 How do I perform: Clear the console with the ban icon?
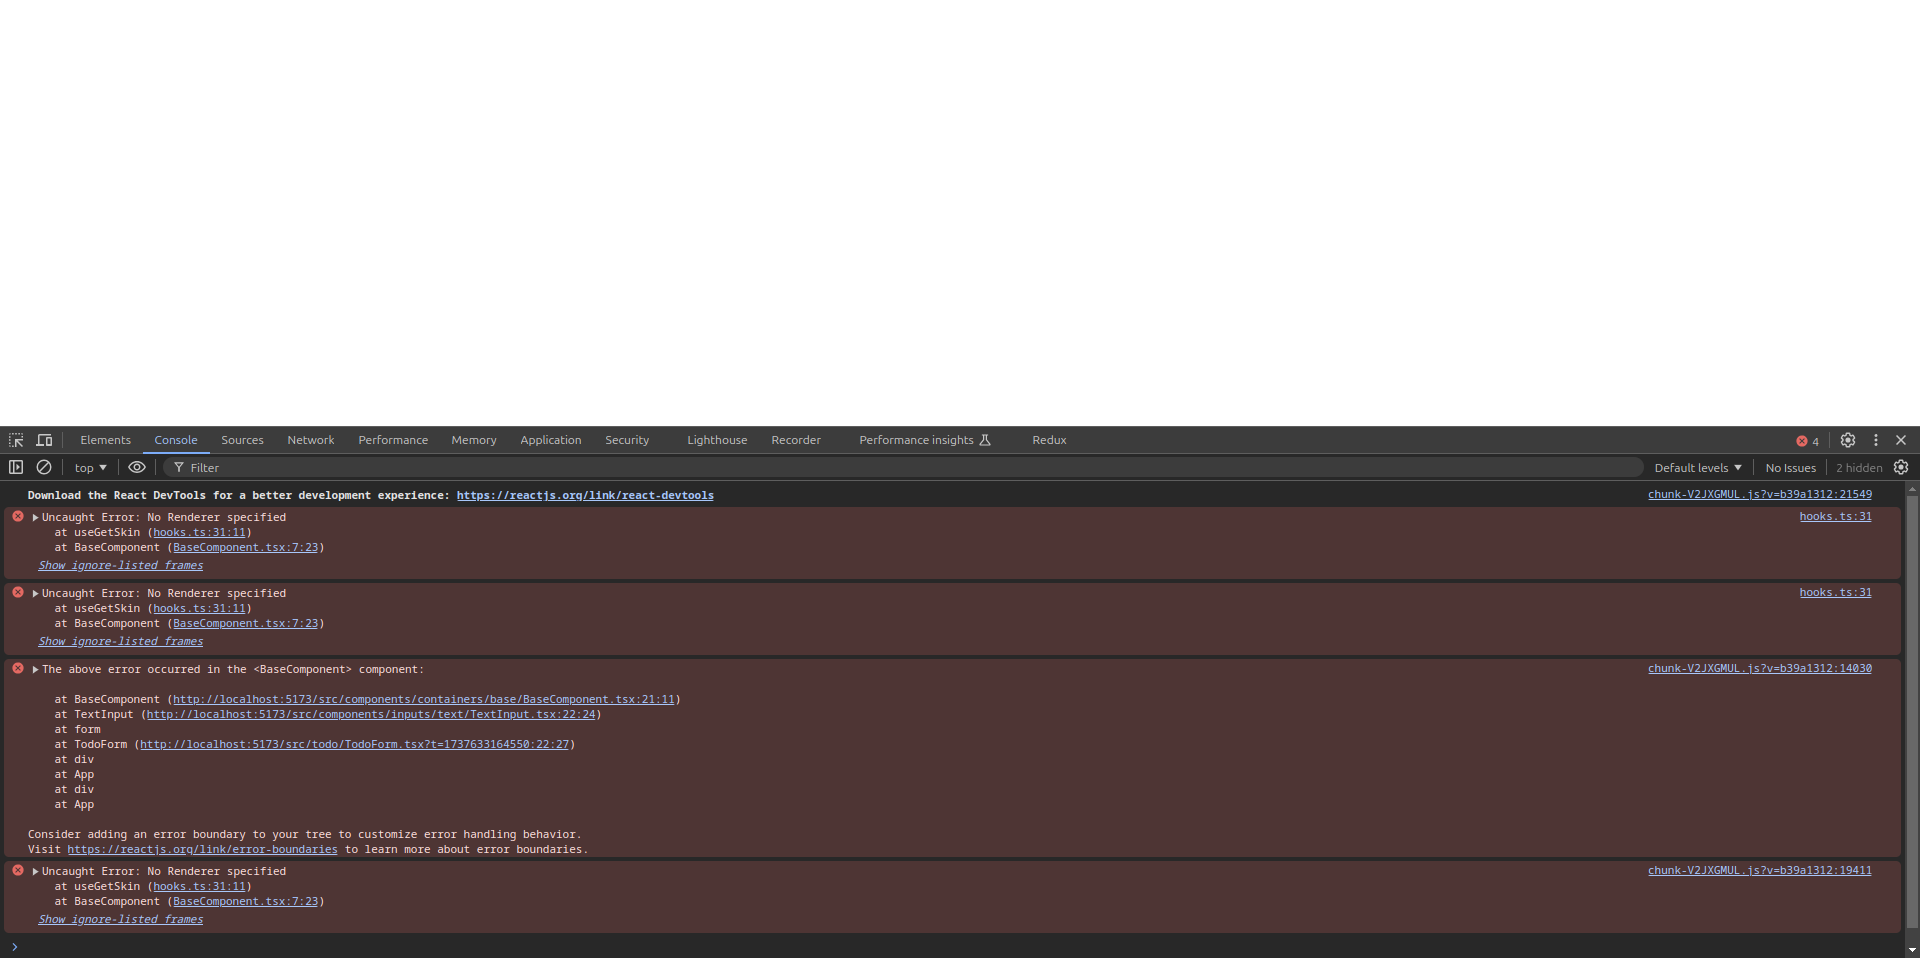pos(44,467)
